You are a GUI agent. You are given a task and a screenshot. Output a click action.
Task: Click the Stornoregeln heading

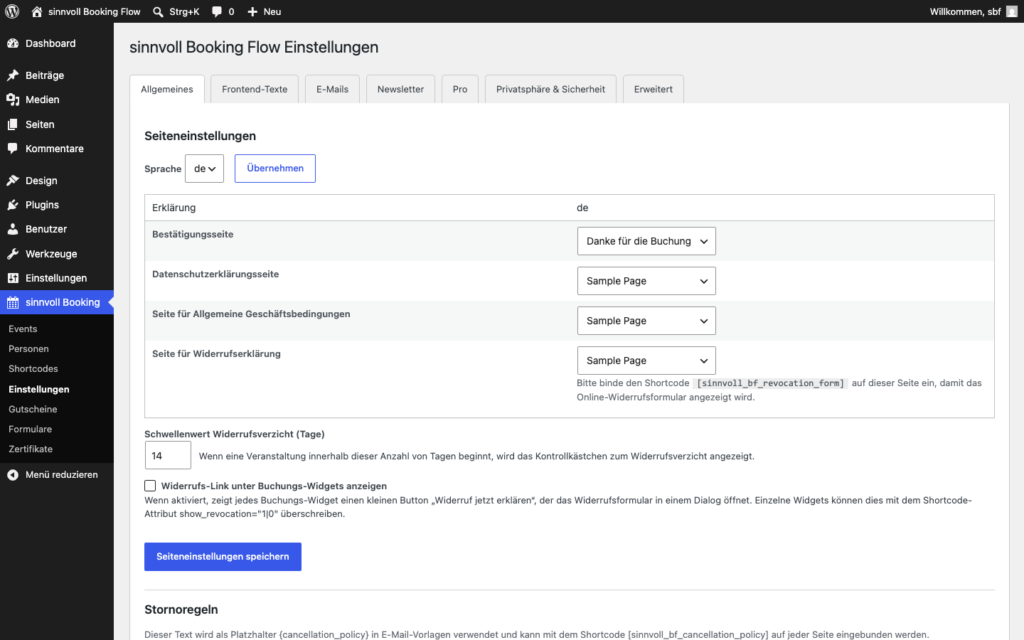point(182,609)
